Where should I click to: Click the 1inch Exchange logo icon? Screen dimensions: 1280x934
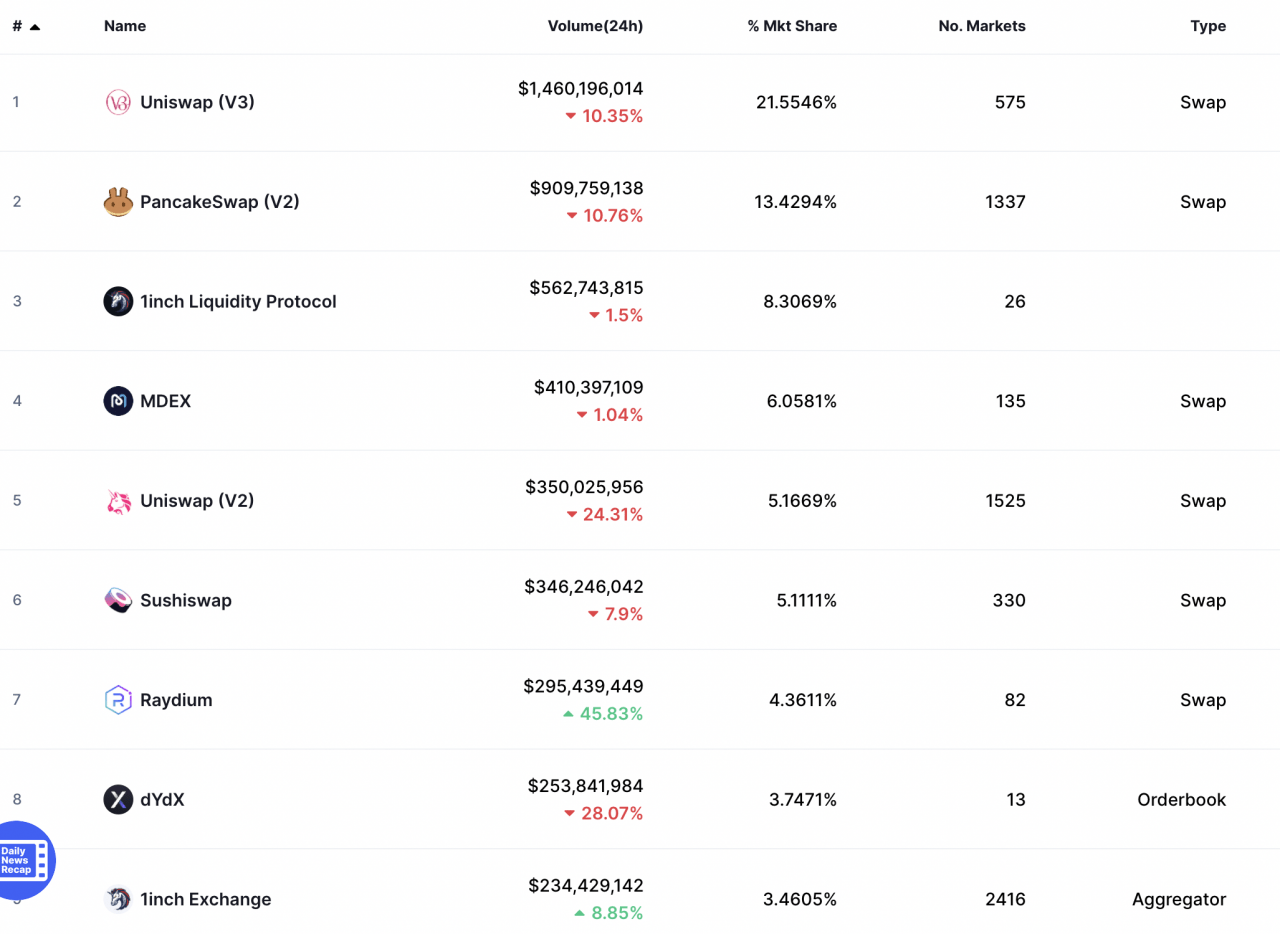click(118, 899)
